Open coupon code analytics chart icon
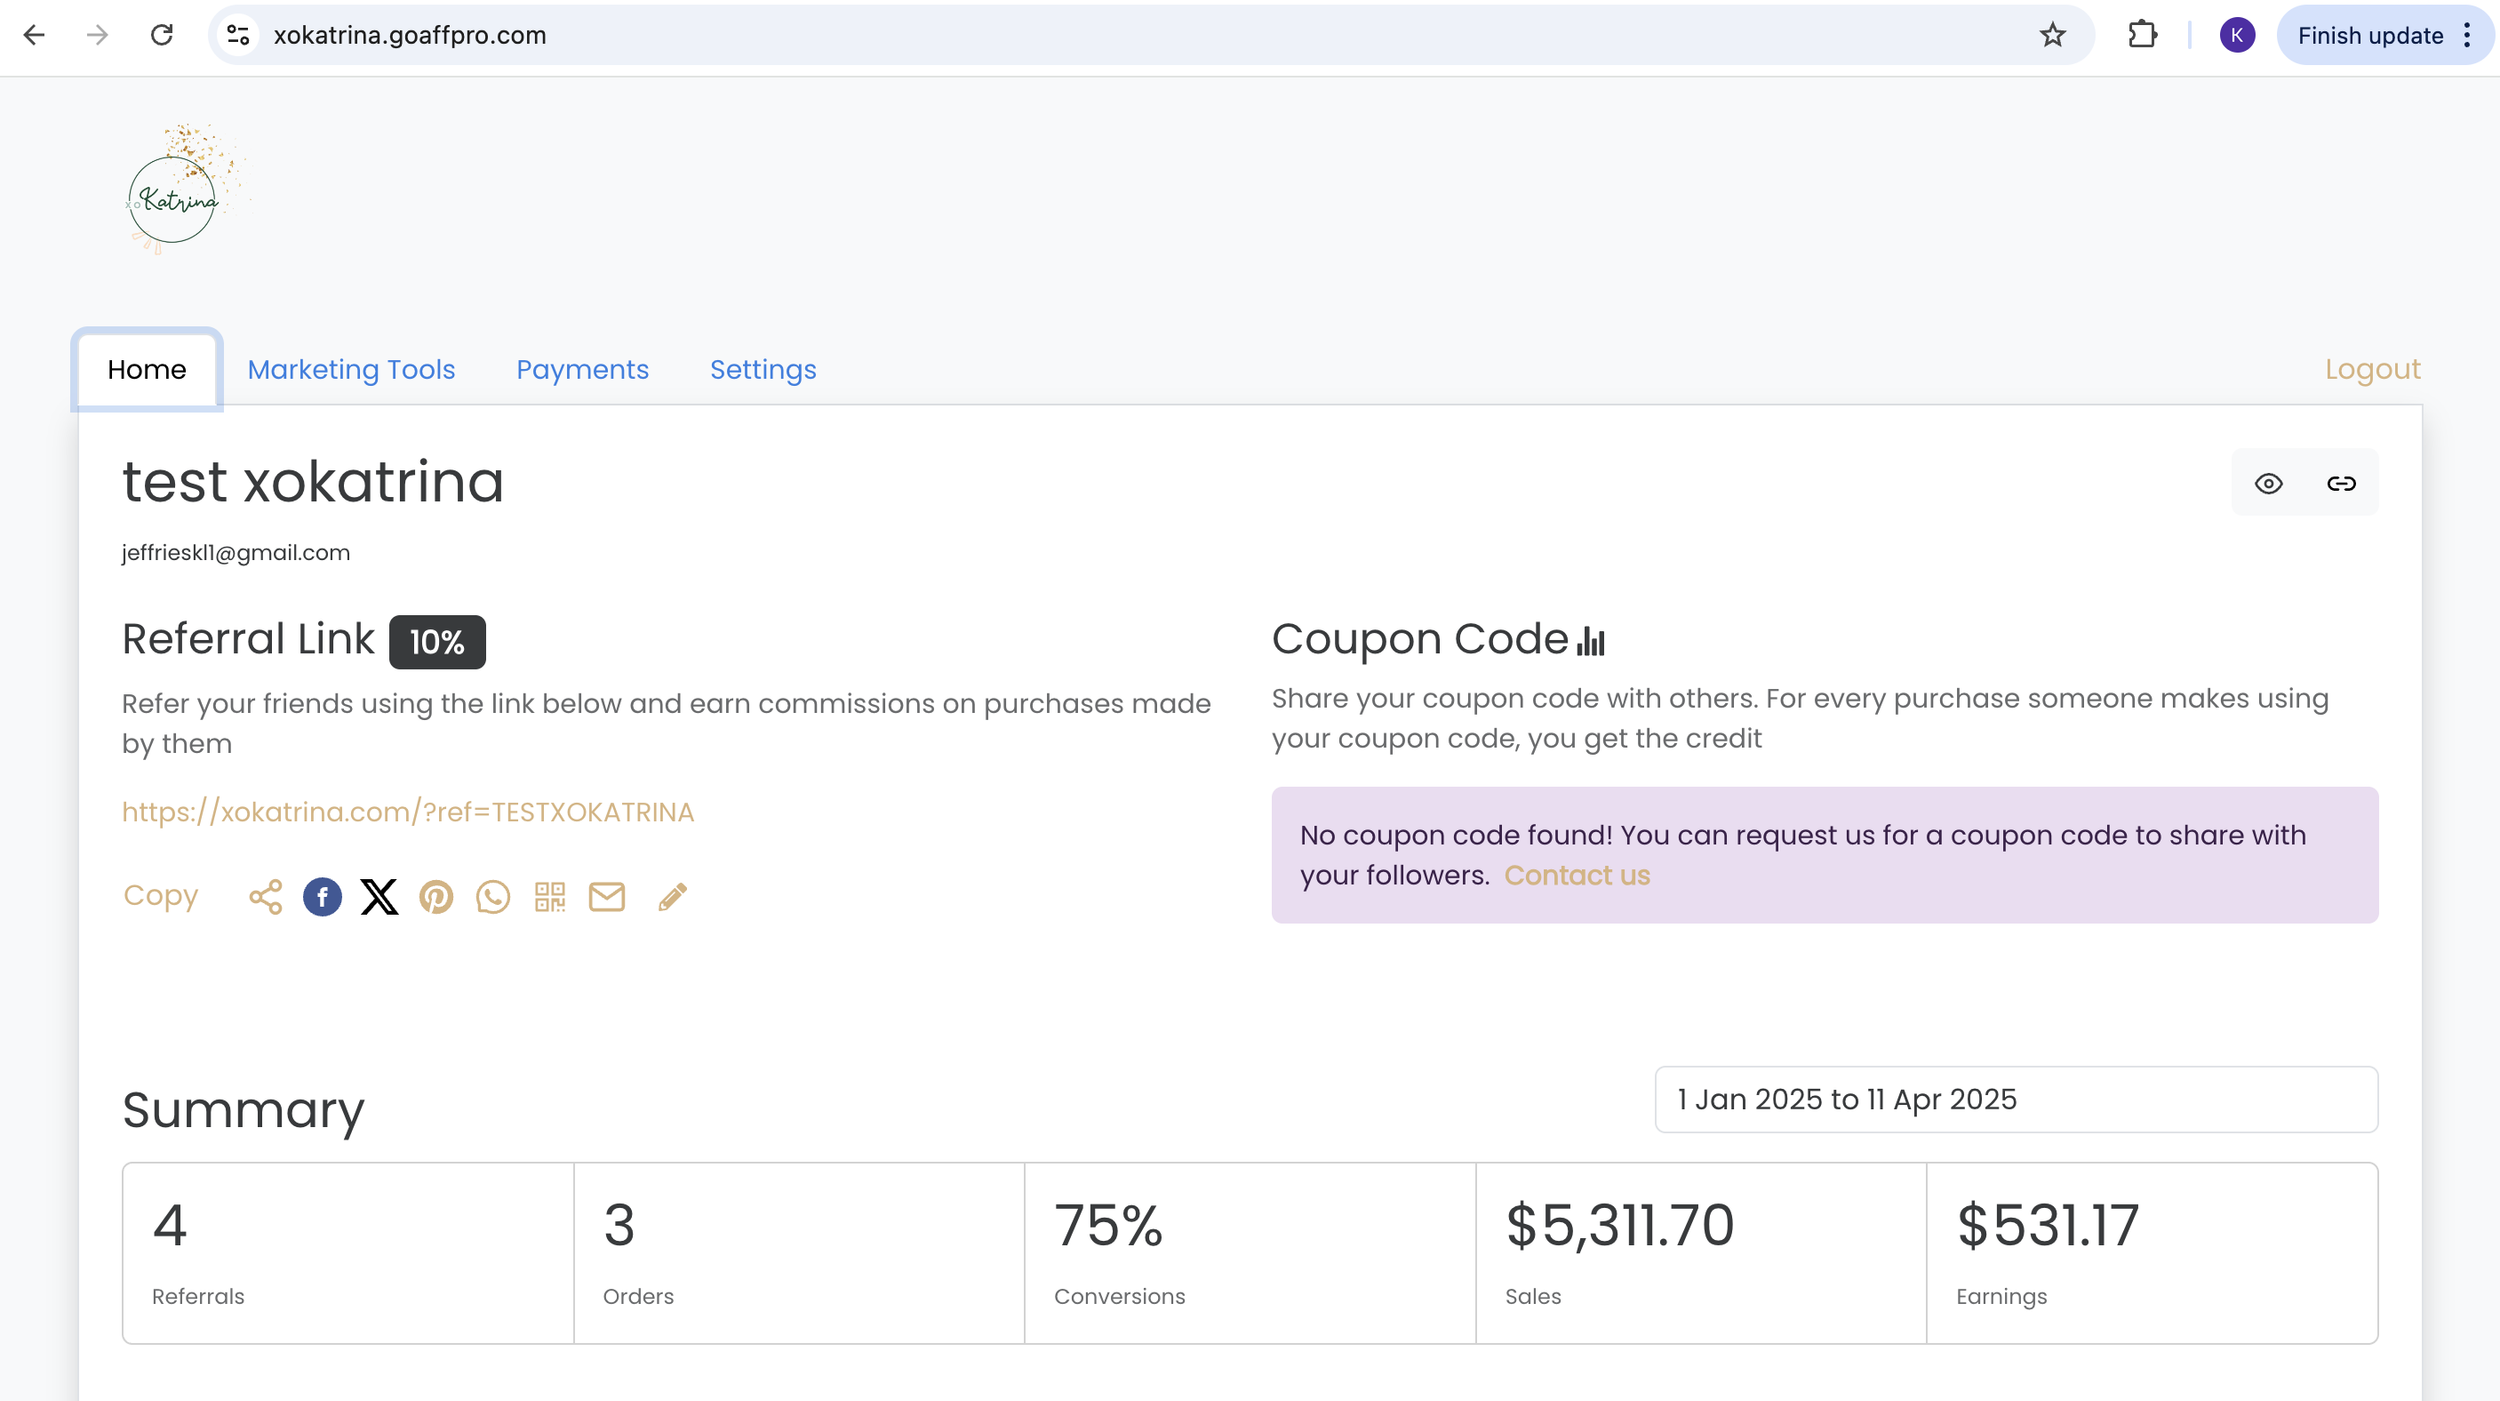This screenshot has width=2500, height=1401. pos(1590,641)
